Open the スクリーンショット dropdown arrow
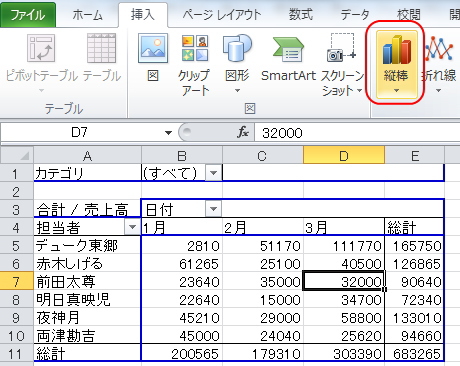Image resolution: width=460 pixels, height=366 pixels. (x=359, y=90)
